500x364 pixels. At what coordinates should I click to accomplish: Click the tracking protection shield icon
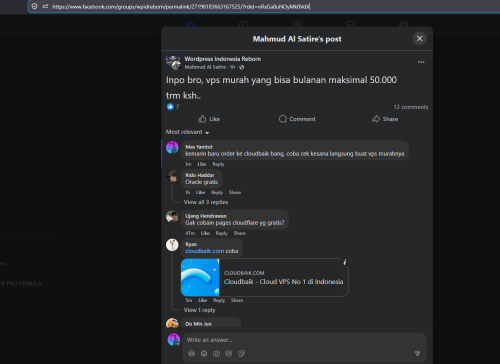[x=34, y=6]
